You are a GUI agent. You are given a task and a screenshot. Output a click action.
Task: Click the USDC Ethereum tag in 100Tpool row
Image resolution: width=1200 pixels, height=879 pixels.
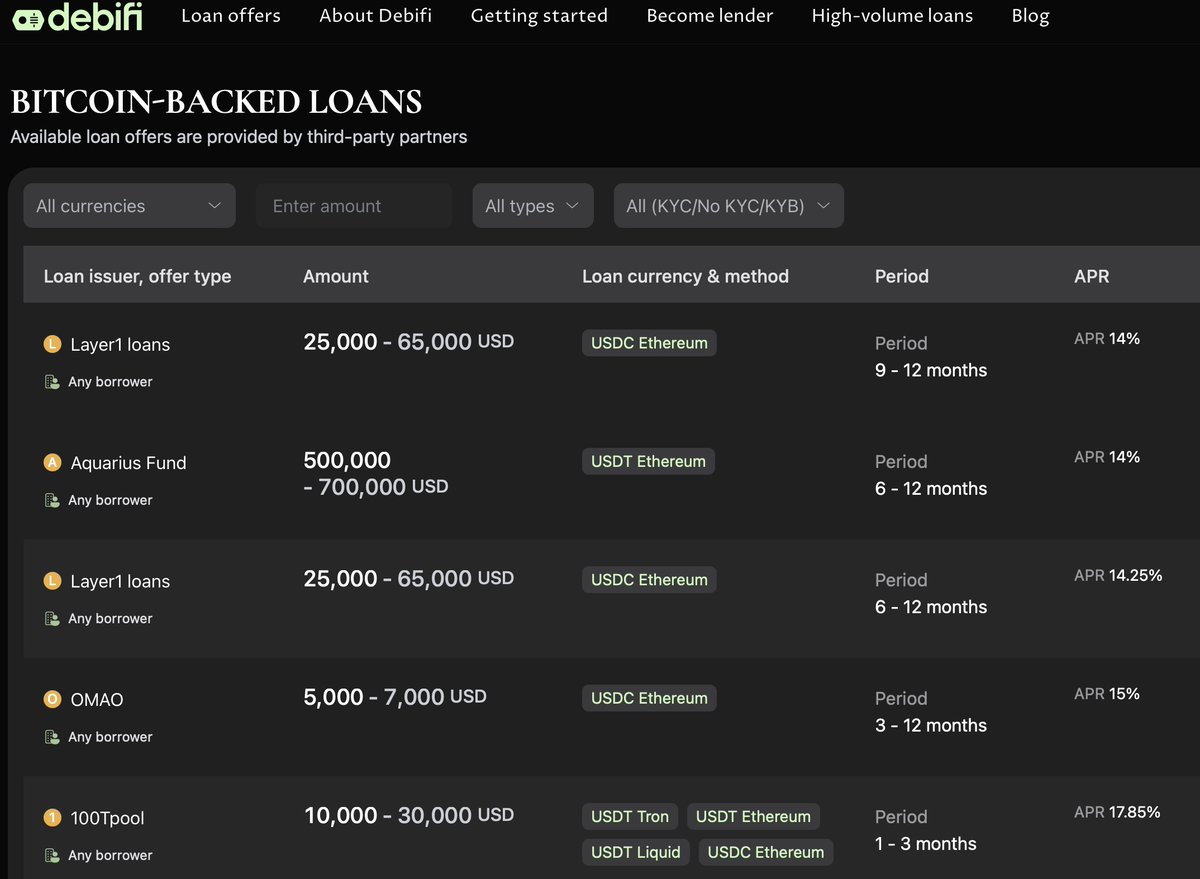point(766,853)
